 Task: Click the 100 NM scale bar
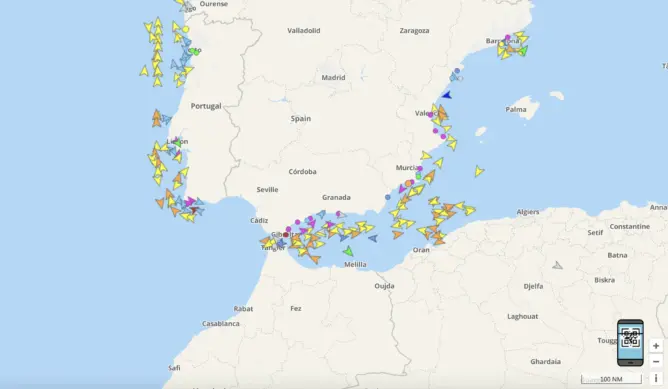point(611,379)
